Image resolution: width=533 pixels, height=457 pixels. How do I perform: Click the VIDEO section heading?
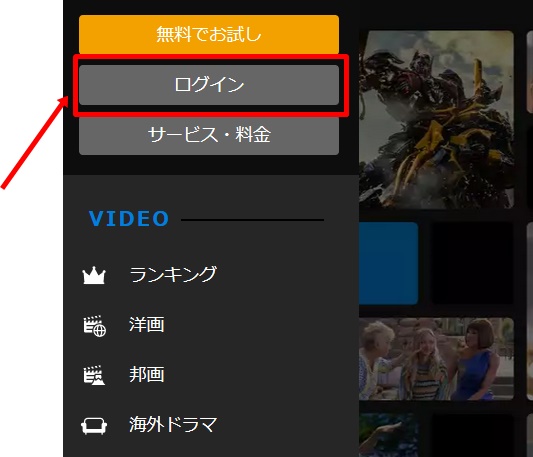pyautogui.click(x=128, y=219)
